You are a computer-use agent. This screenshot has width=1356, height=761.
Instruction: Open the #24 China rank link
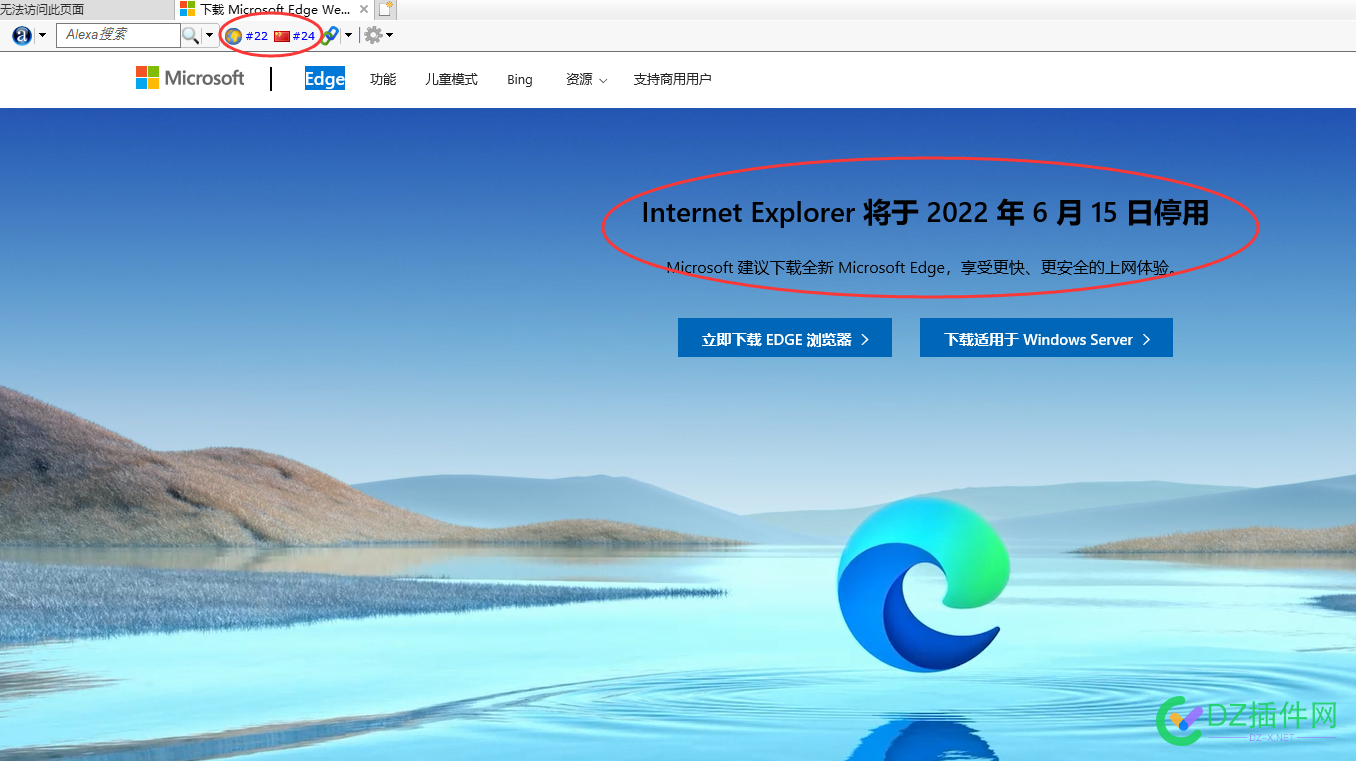coord(304,36)
